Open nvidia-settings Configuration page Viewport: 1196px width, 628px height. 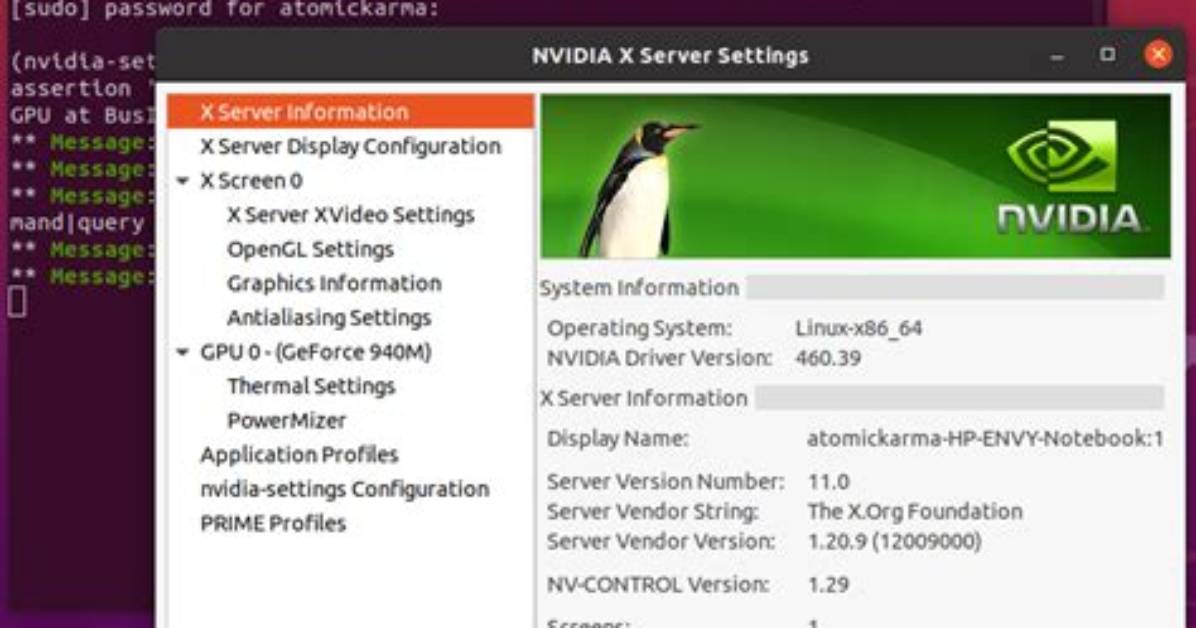point(344,489)
